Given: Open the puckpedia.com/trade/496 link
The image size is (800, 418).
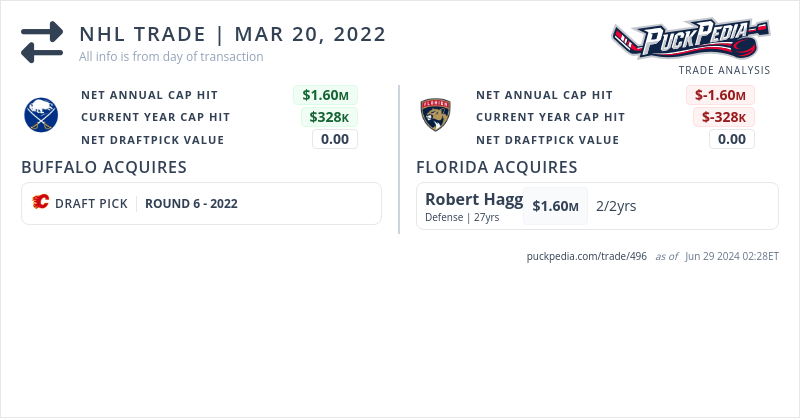Looking at the screenshot, I should (x=586, y=256).
